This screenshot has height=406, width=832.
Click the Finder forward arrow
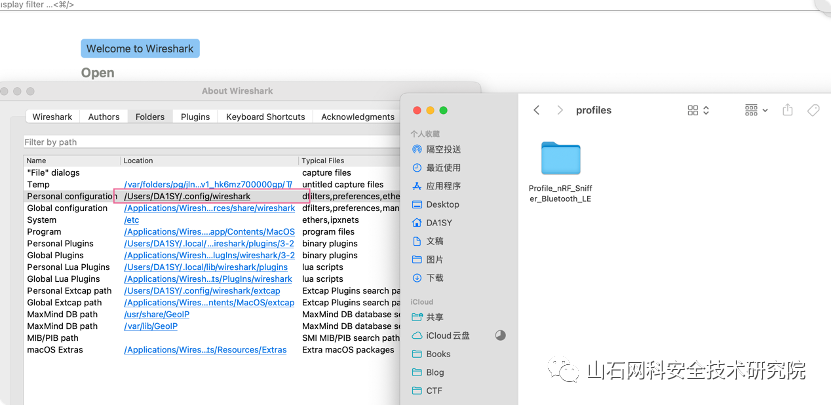pyautogui.click(x=560, y=110)
